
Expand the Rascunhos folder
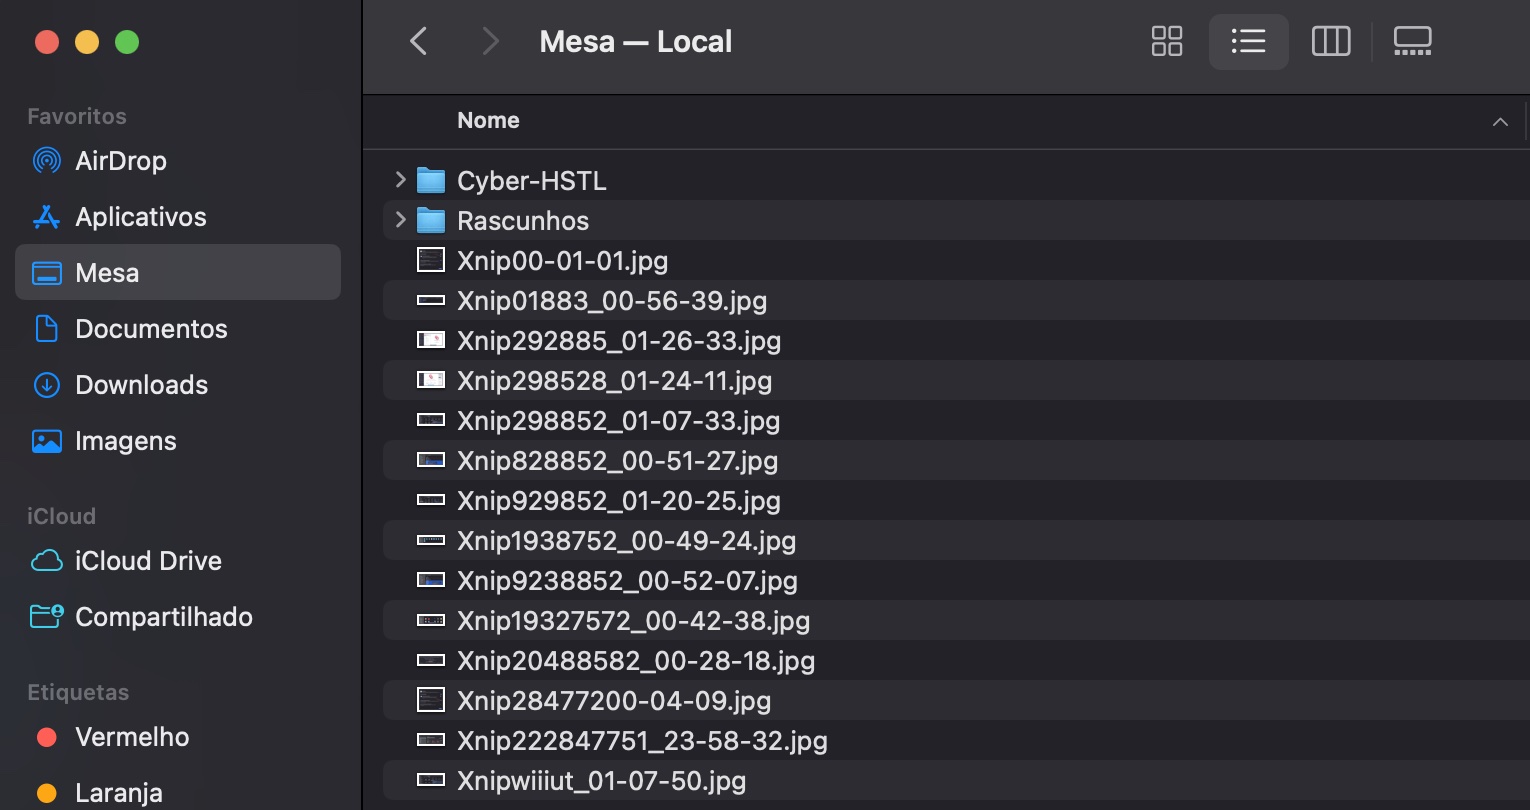[x=399, y=220]
